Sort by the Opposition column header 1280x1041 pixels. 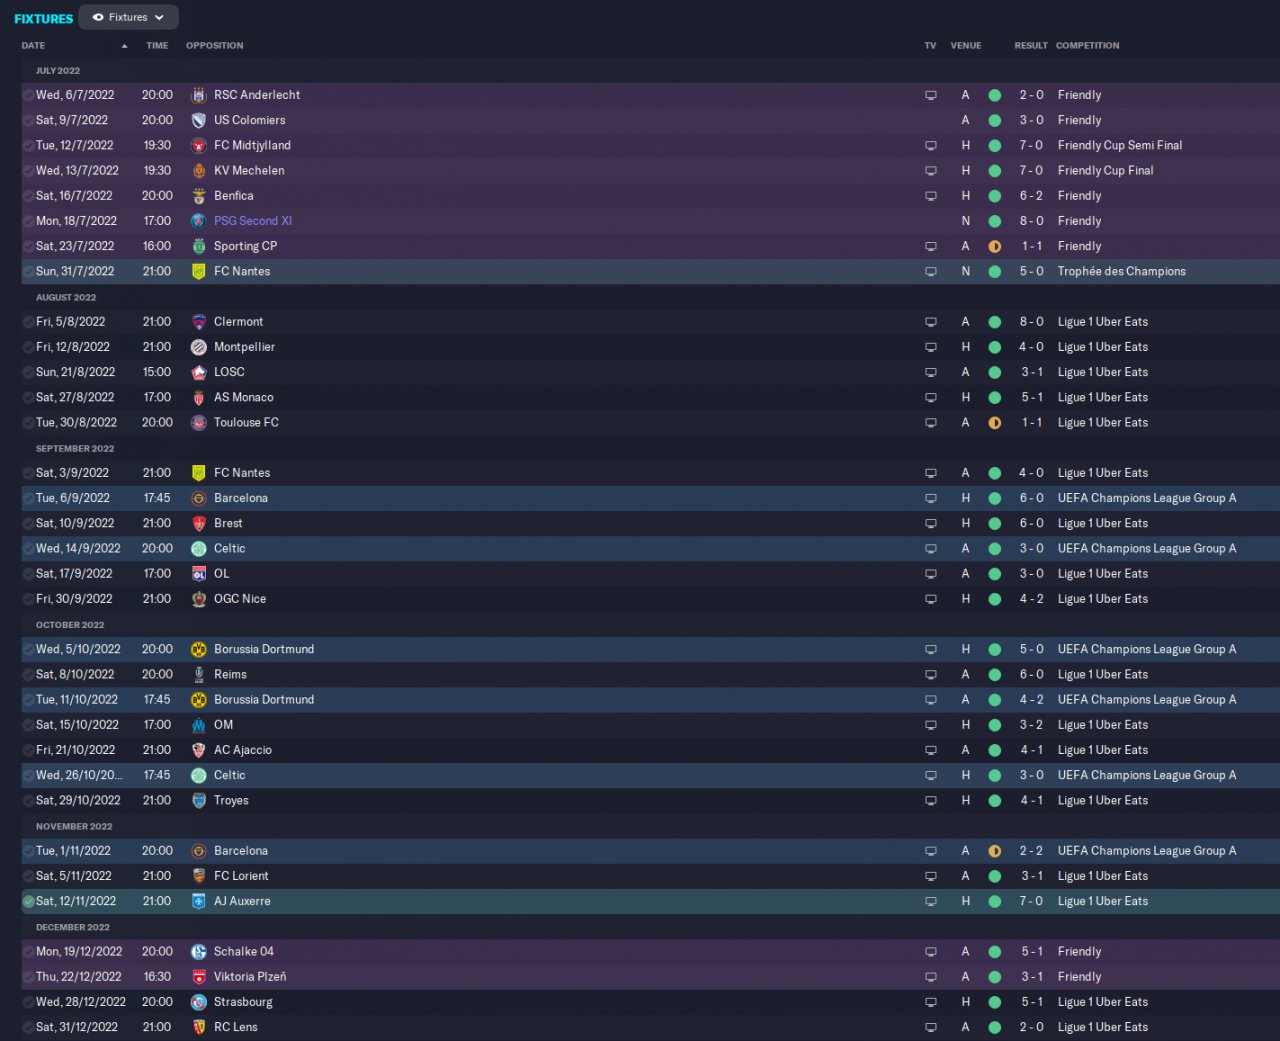214,46
